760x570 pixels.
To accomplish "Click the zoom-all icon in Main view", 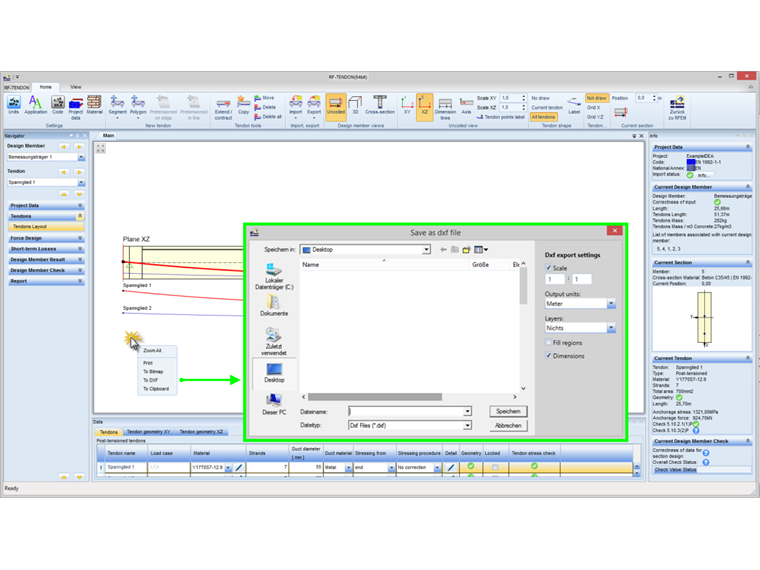I will click(100, 149).
